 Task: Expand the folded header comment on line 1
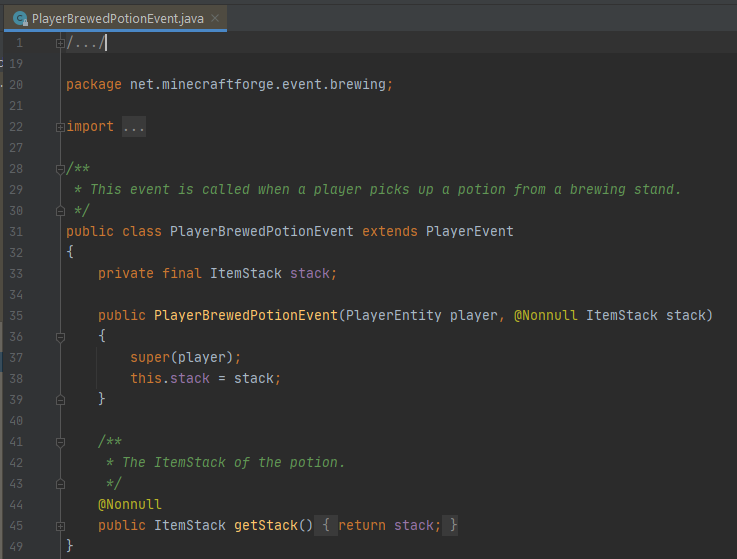coord(60,43)
